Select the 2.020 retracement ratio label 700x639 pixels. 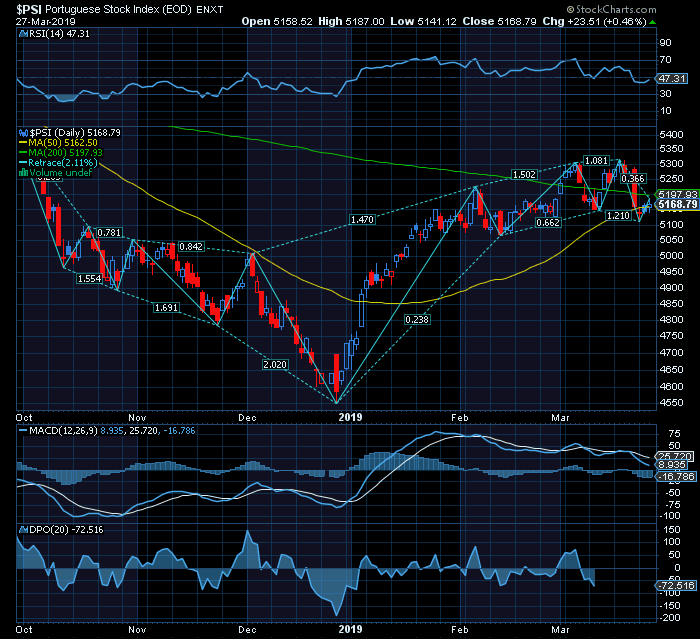273,365
